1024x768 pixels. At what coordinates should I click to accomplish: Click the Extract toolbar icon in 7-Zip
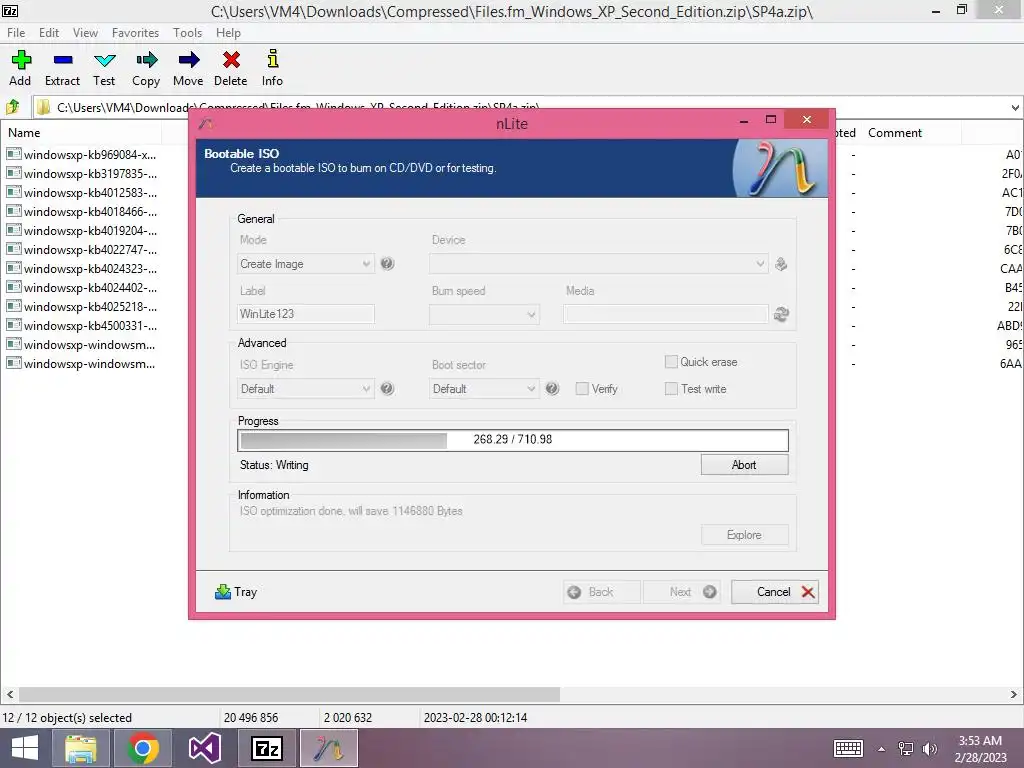63,60
